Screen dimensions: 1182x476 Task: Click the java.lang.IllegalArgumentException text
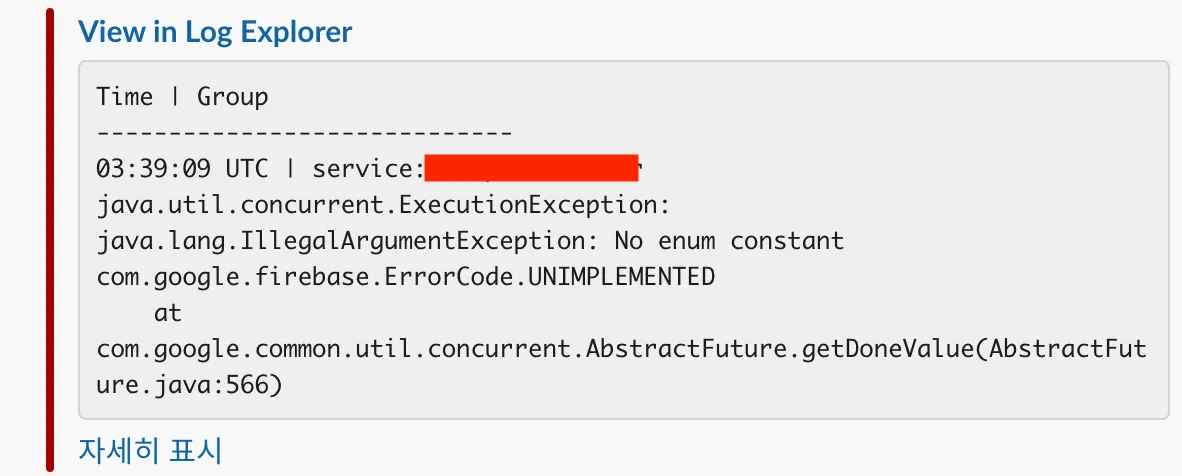coord(346,241)
